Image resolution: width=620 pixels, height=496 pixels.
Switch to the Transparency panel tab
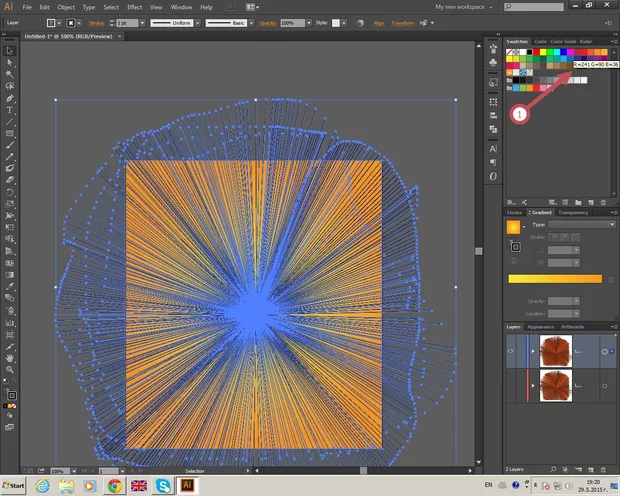coord(573,212)
